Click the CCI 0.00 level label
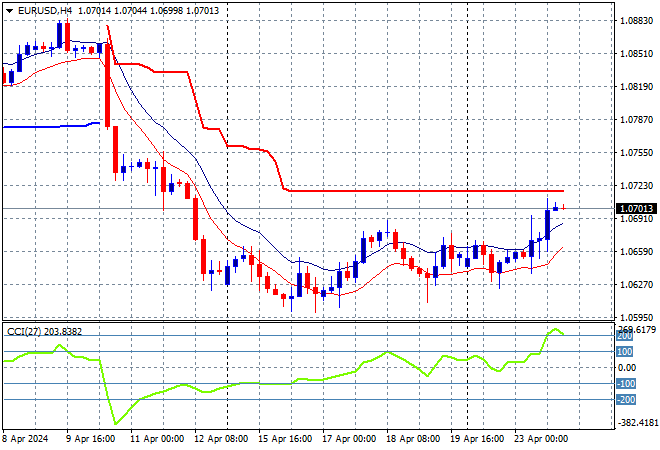The image size is (660, 450). tap(626, 368)
